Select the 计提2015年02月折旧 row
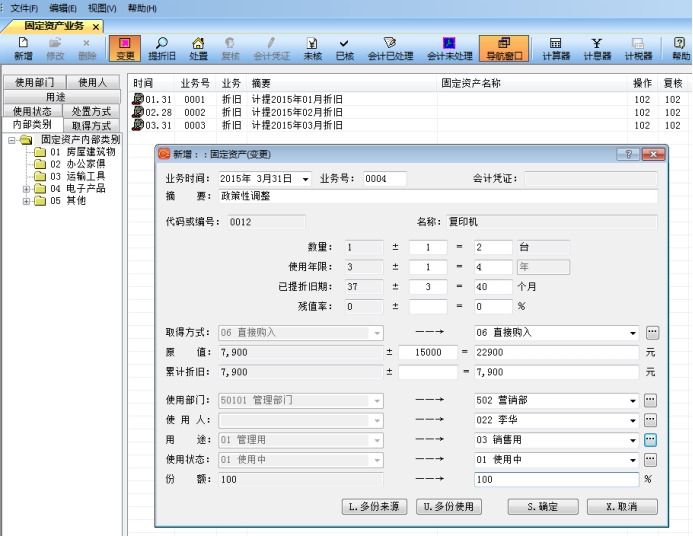 pyautogui.click(x=409, y=112)
